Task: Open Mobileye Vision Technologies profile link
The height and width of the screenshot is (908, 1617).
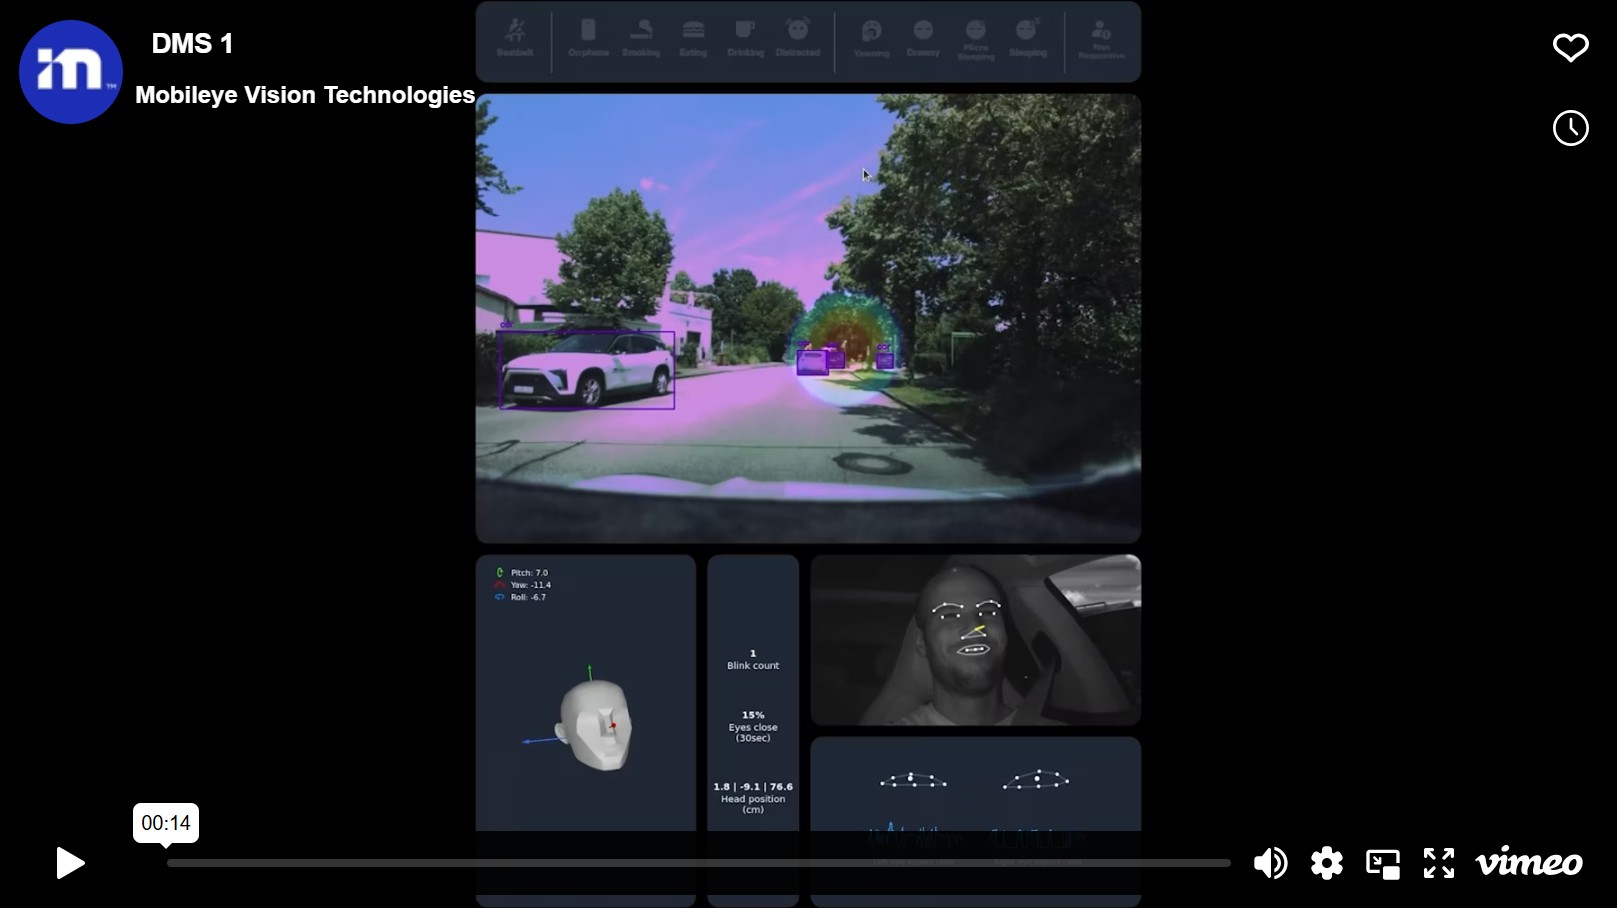Action: 305,95
